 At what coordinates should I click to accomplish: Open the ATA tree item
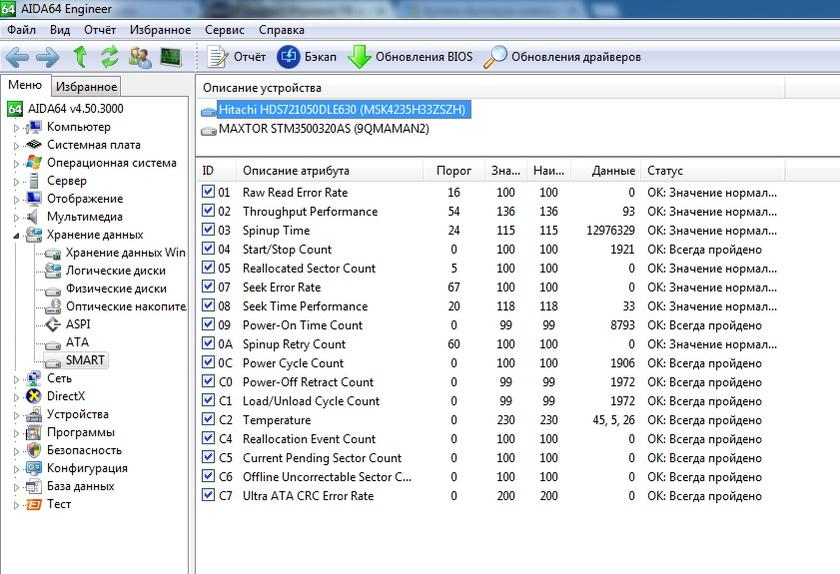click(77, 342)
